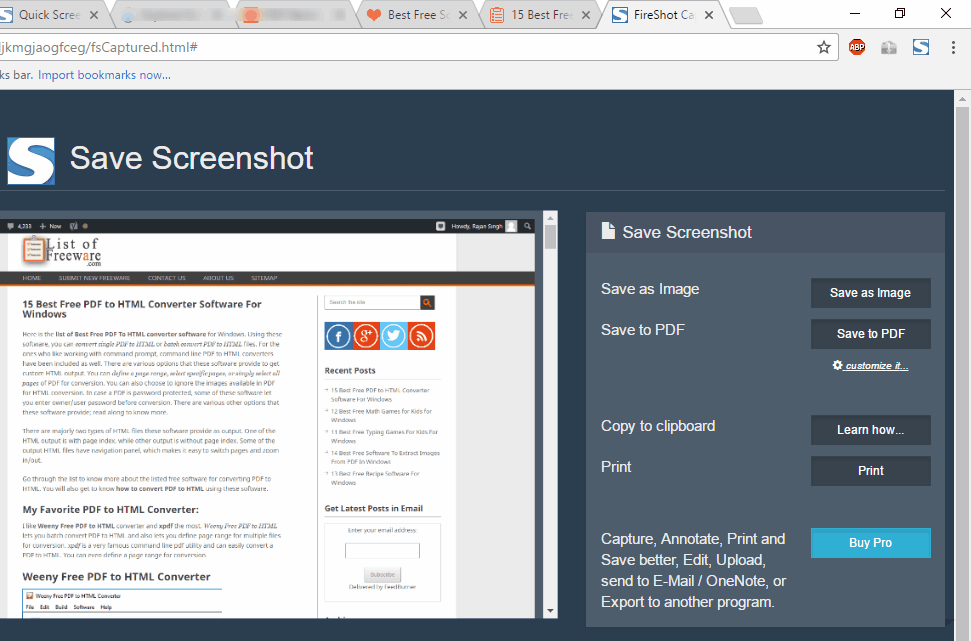
Task: Click the Twitter icon in the preview
Action: 393,336
